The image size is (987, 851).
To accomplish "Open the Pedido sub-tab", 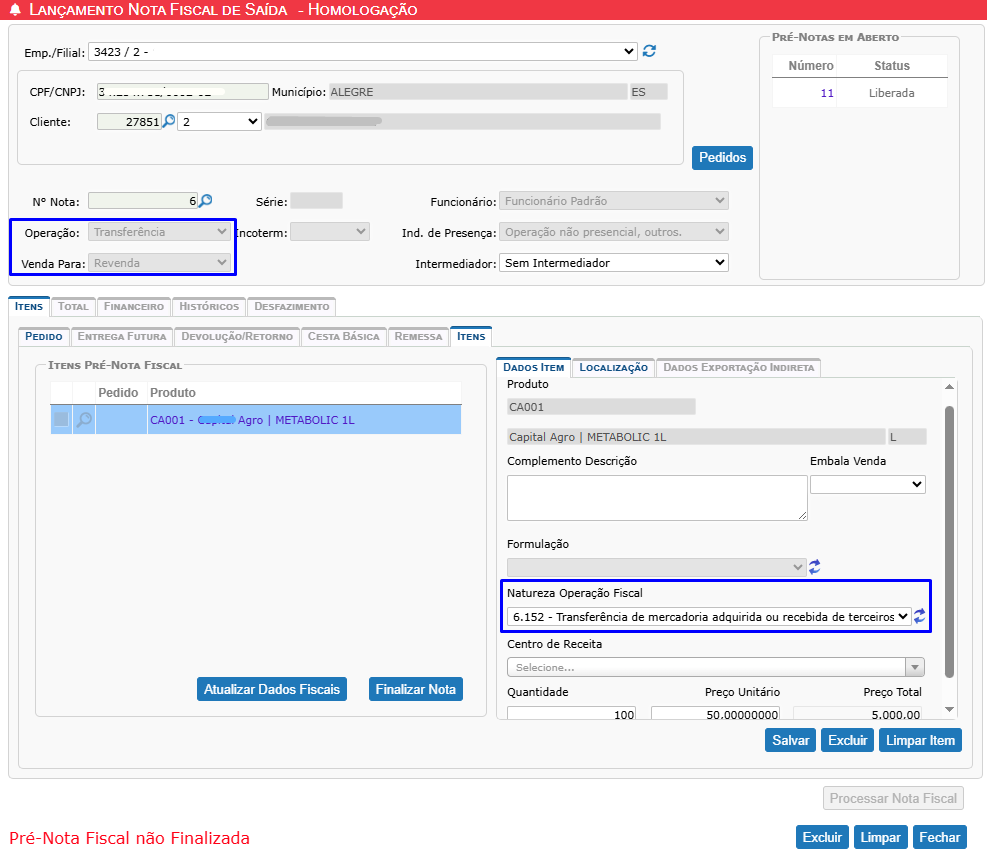I will point(44,336).
